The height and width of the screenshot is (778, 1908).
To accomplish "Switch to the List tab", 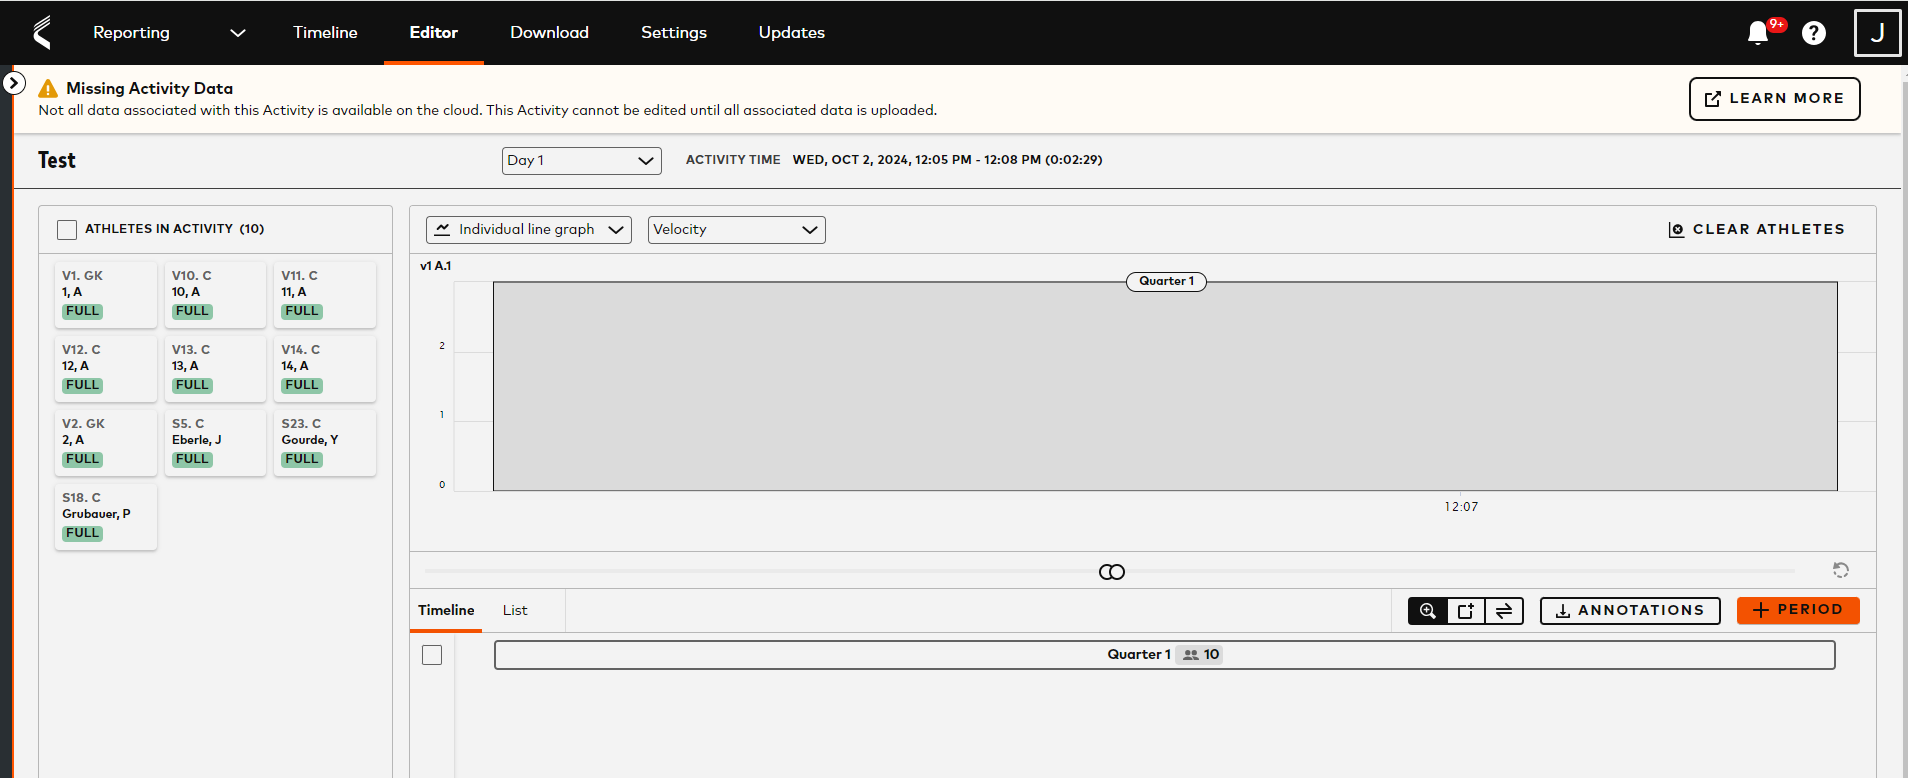I will [x=515, y=611].
